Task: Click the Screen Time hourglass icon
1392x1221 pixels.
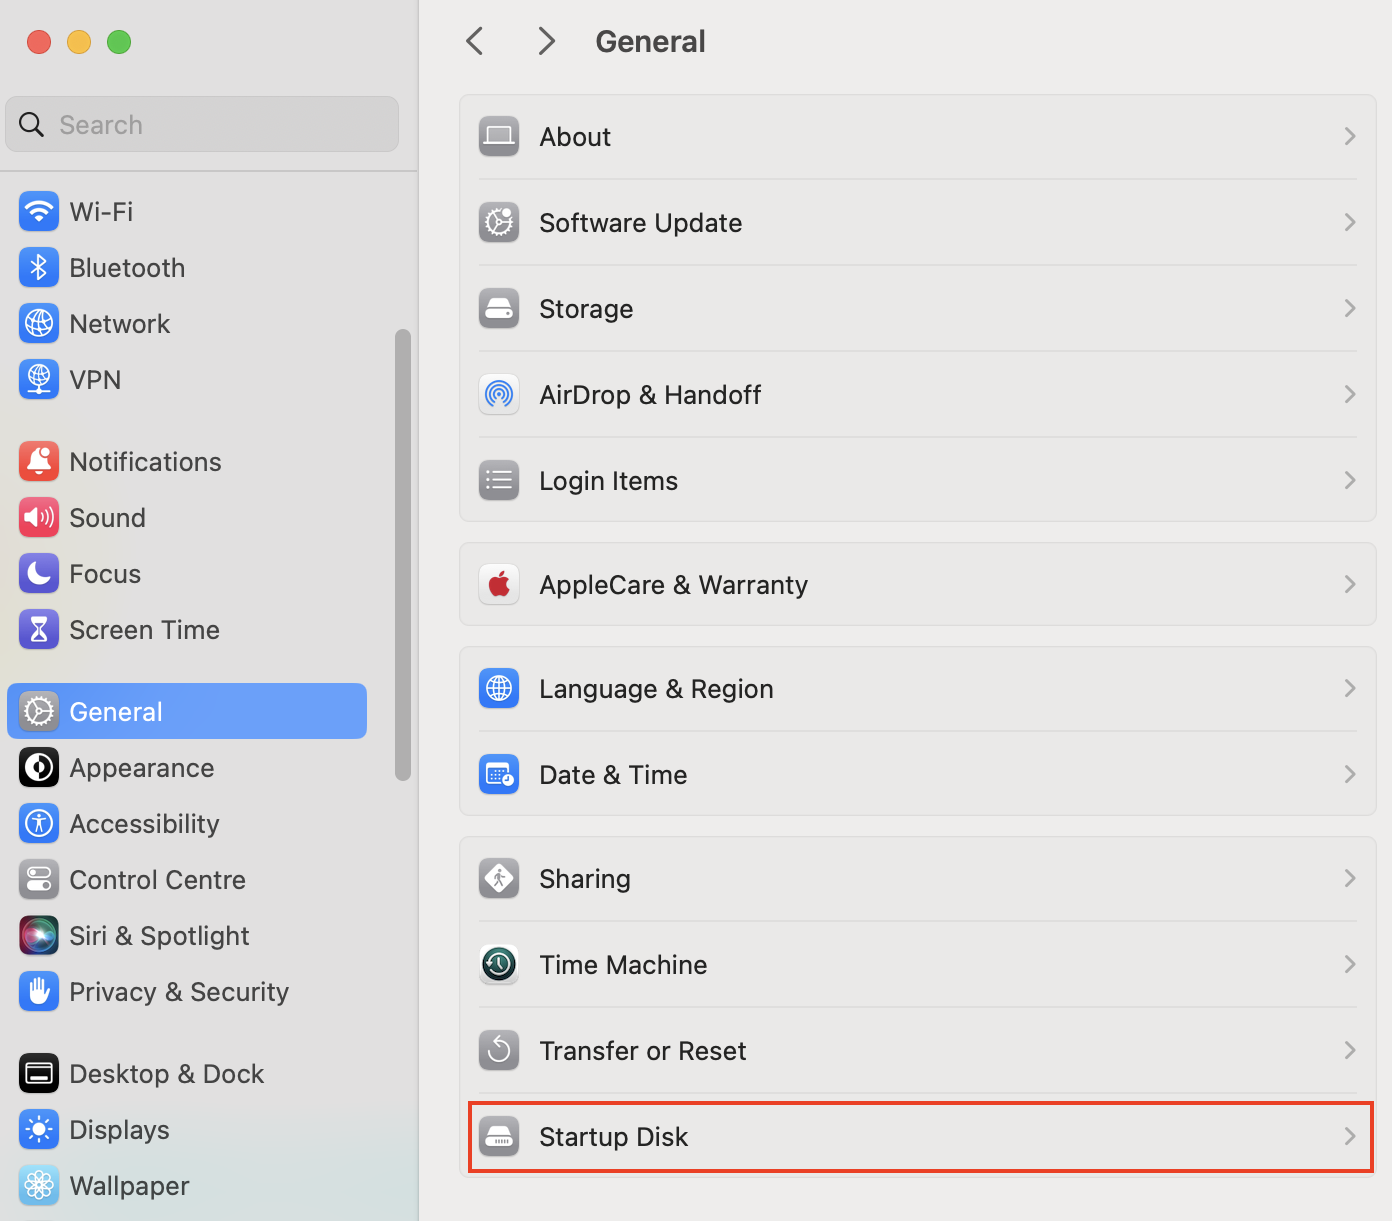Action: point(39,630)
